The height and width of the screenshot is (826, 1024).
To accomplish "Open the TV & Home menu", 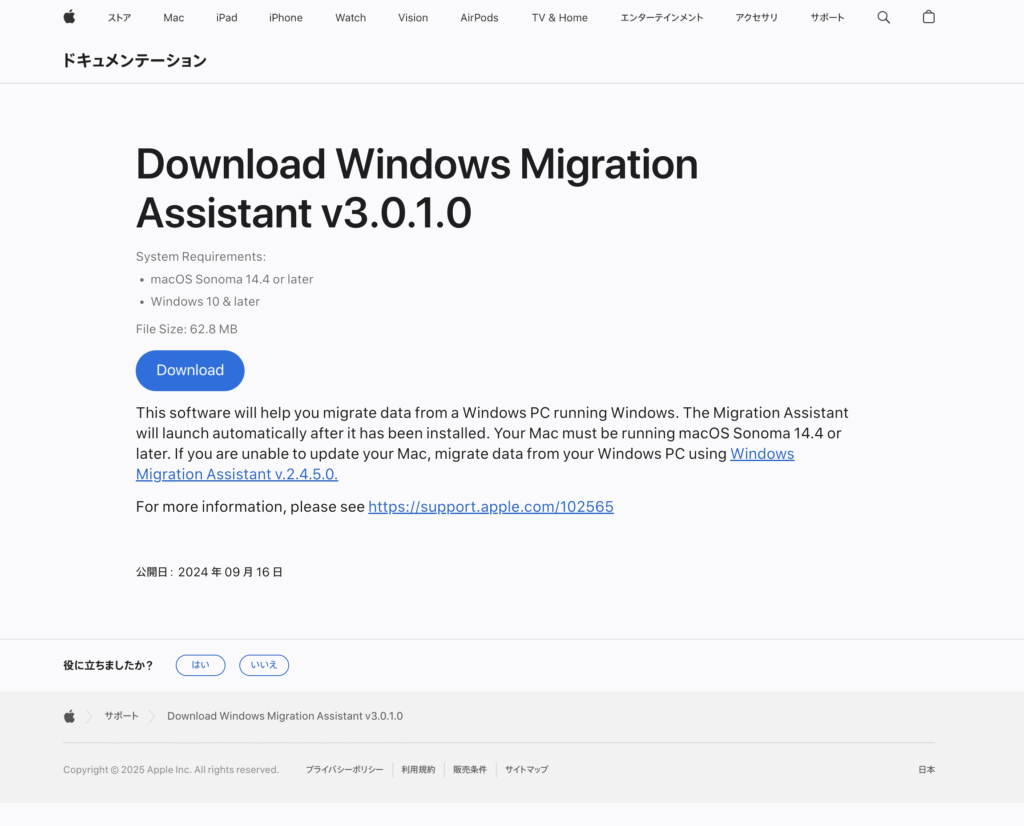I will (559, 18).
